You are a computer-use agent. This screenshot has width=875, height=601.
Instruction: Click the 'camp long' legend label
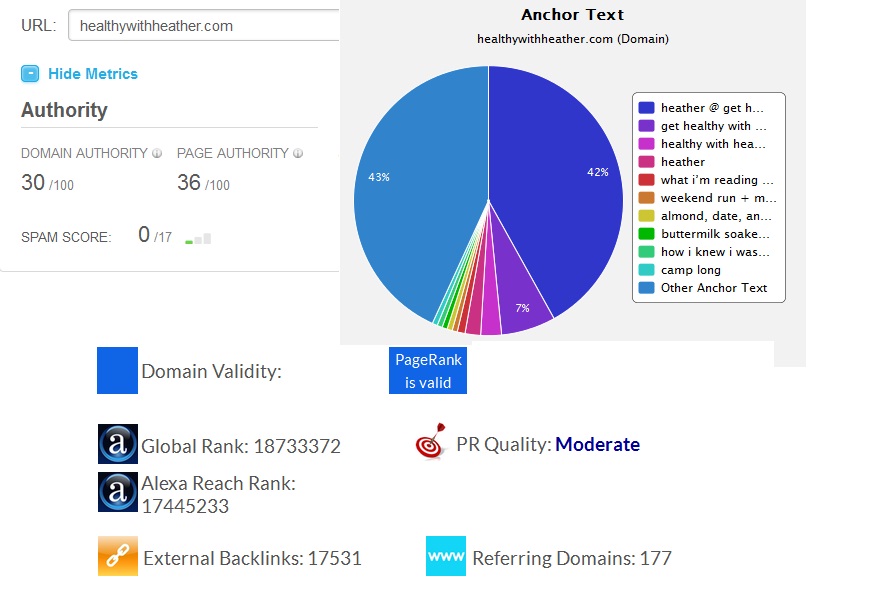(x=691, y=270)
